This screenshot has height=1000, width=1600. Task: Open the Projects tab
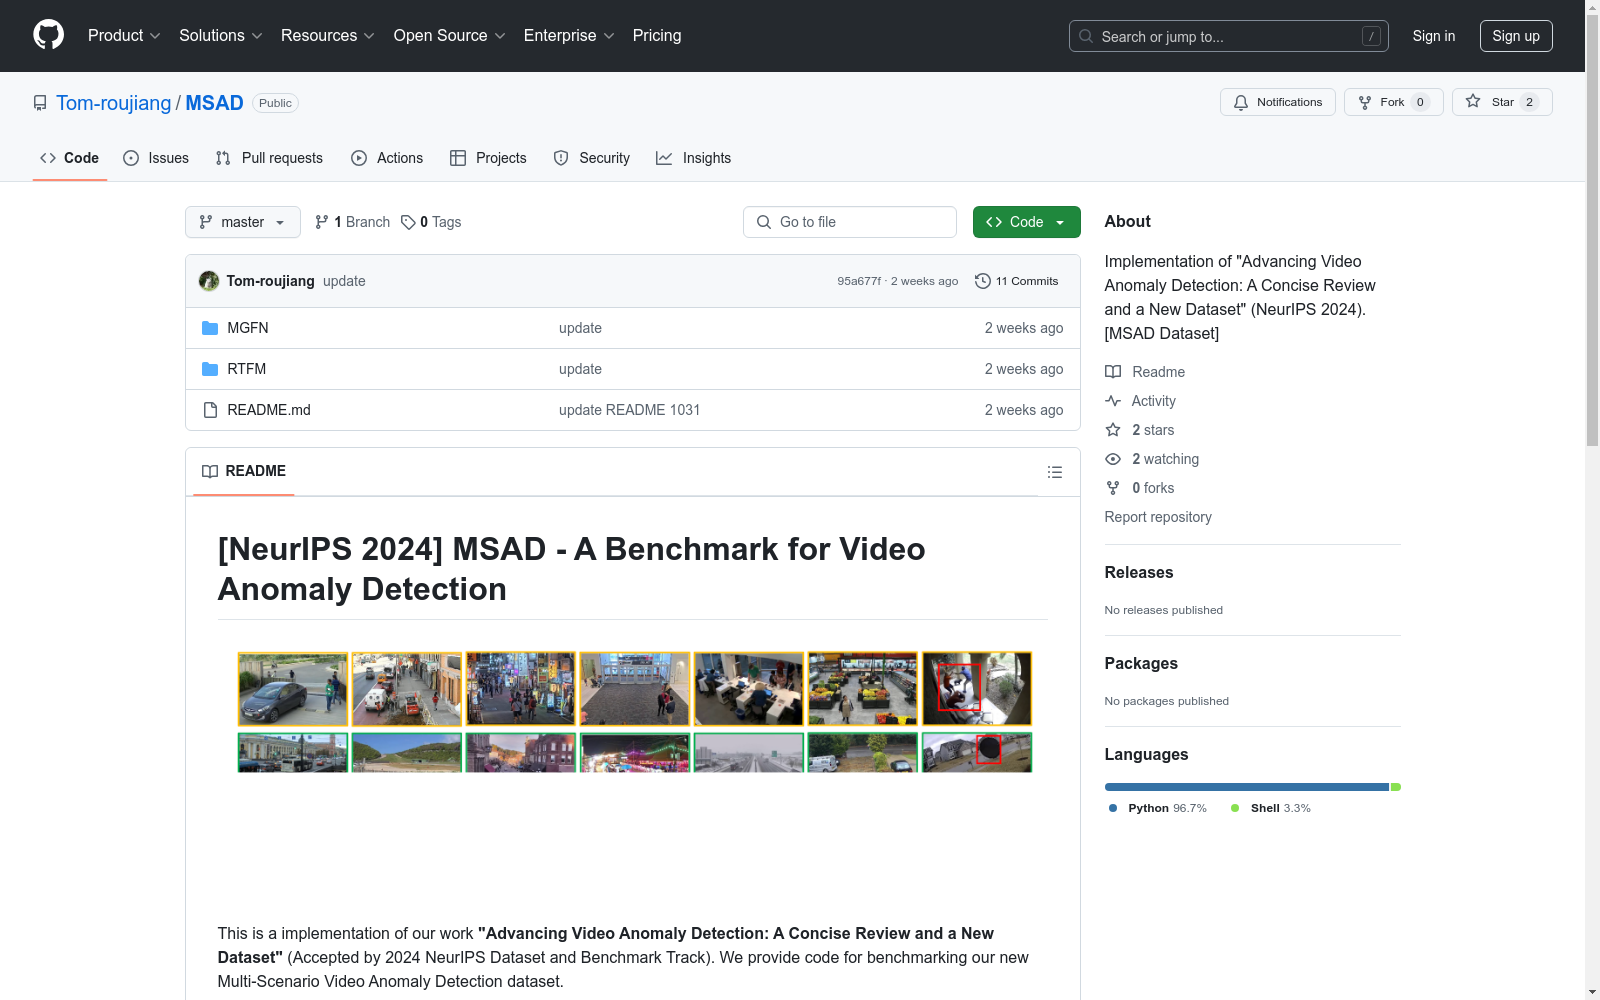pyautogui.click(x=488, y=158)
